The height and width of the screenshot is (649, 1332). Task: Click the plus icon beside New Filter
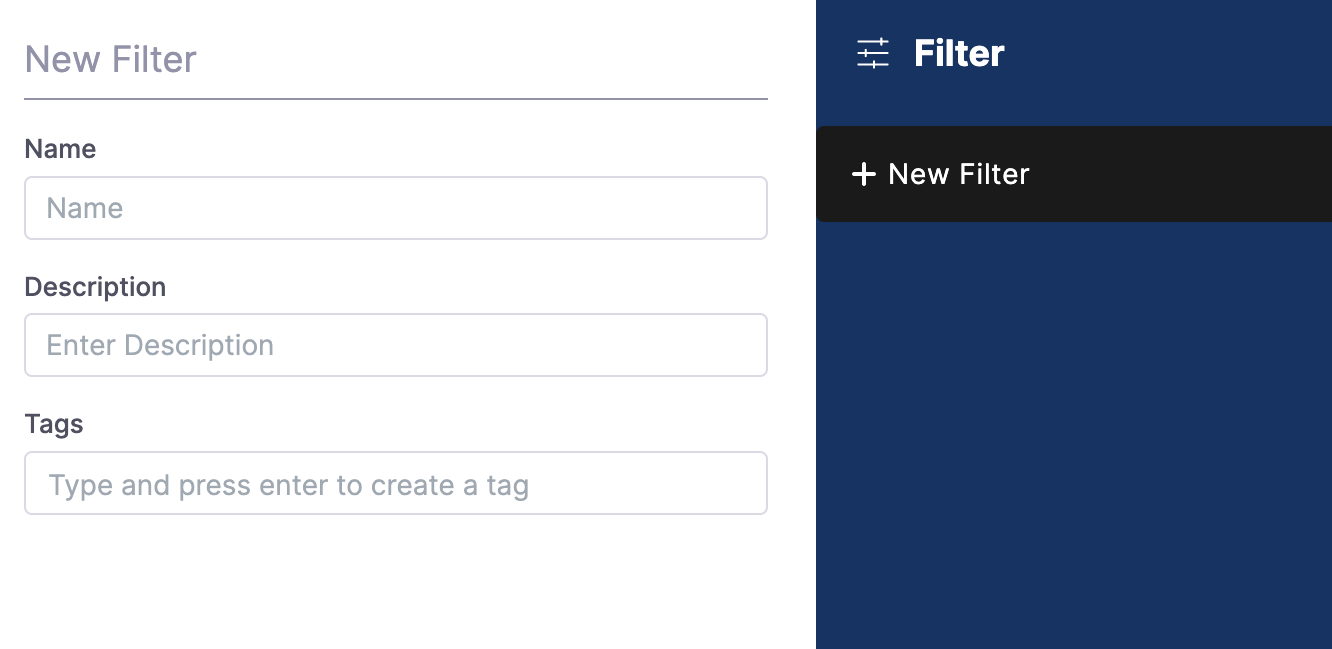coord(863,175)
